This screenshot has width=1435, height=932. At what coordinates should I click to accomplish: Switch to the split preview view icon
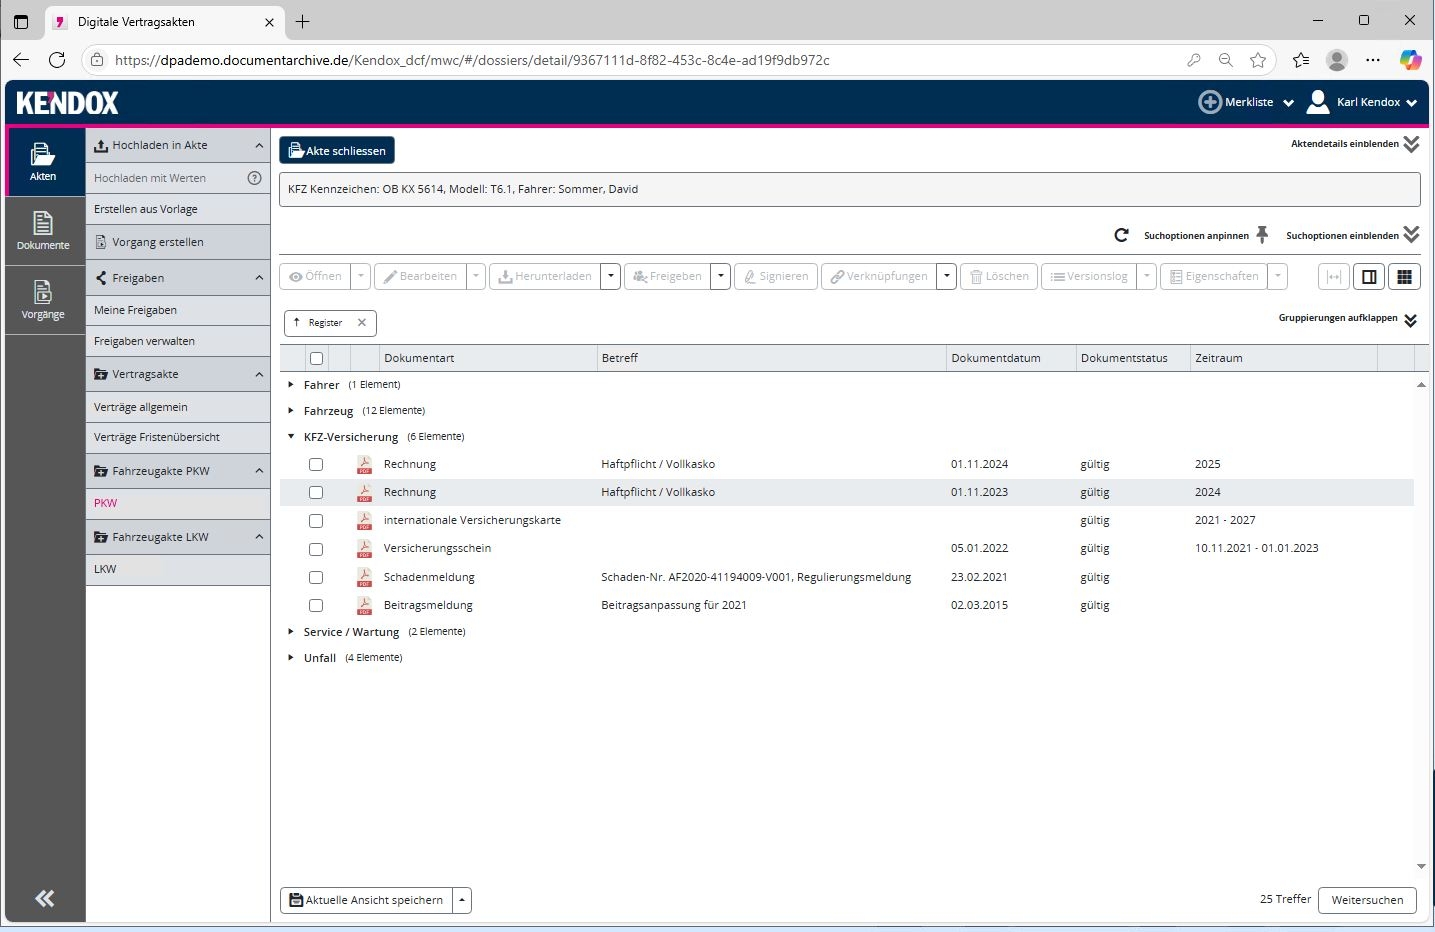(x=1369, y=277)
